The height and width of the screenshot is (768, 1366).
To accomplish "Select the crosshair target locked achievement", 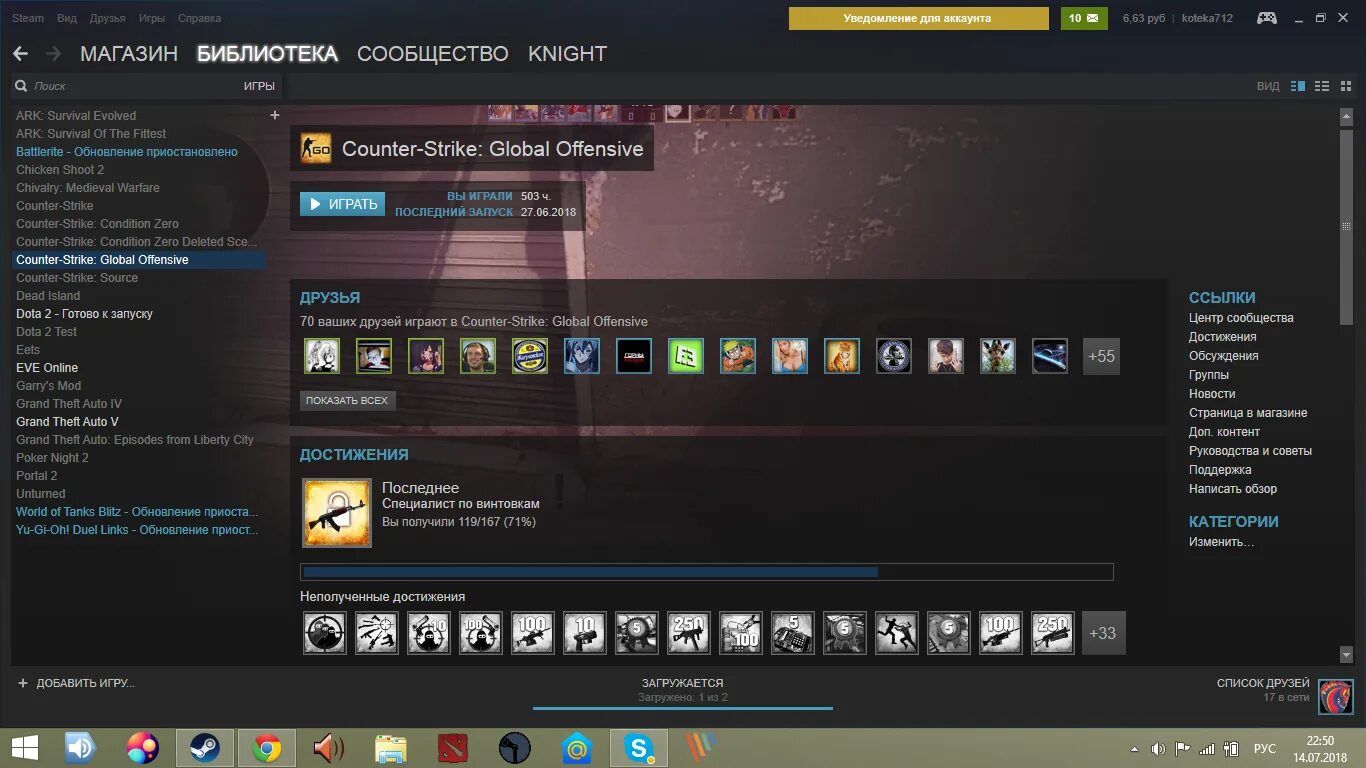I will [x=325, y=633].
